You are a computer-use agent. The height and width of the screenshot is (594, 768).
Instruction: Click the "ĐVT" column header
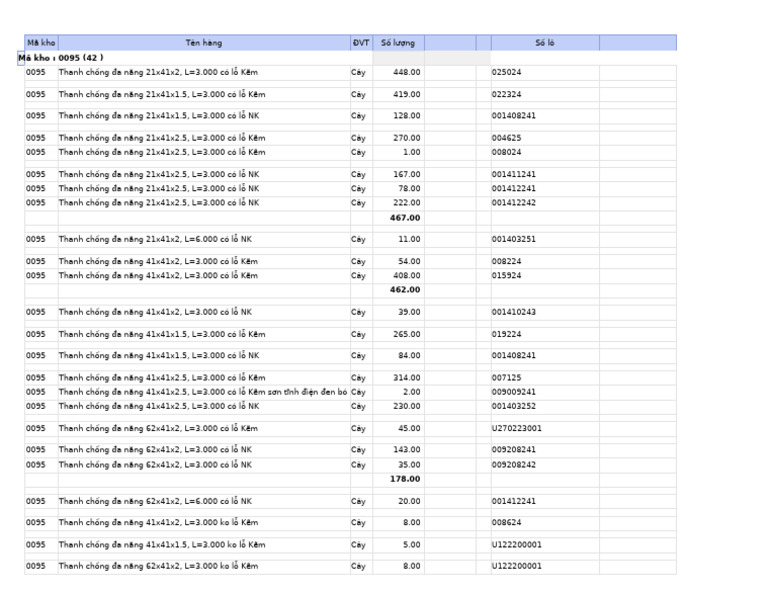tap(361, 43)
